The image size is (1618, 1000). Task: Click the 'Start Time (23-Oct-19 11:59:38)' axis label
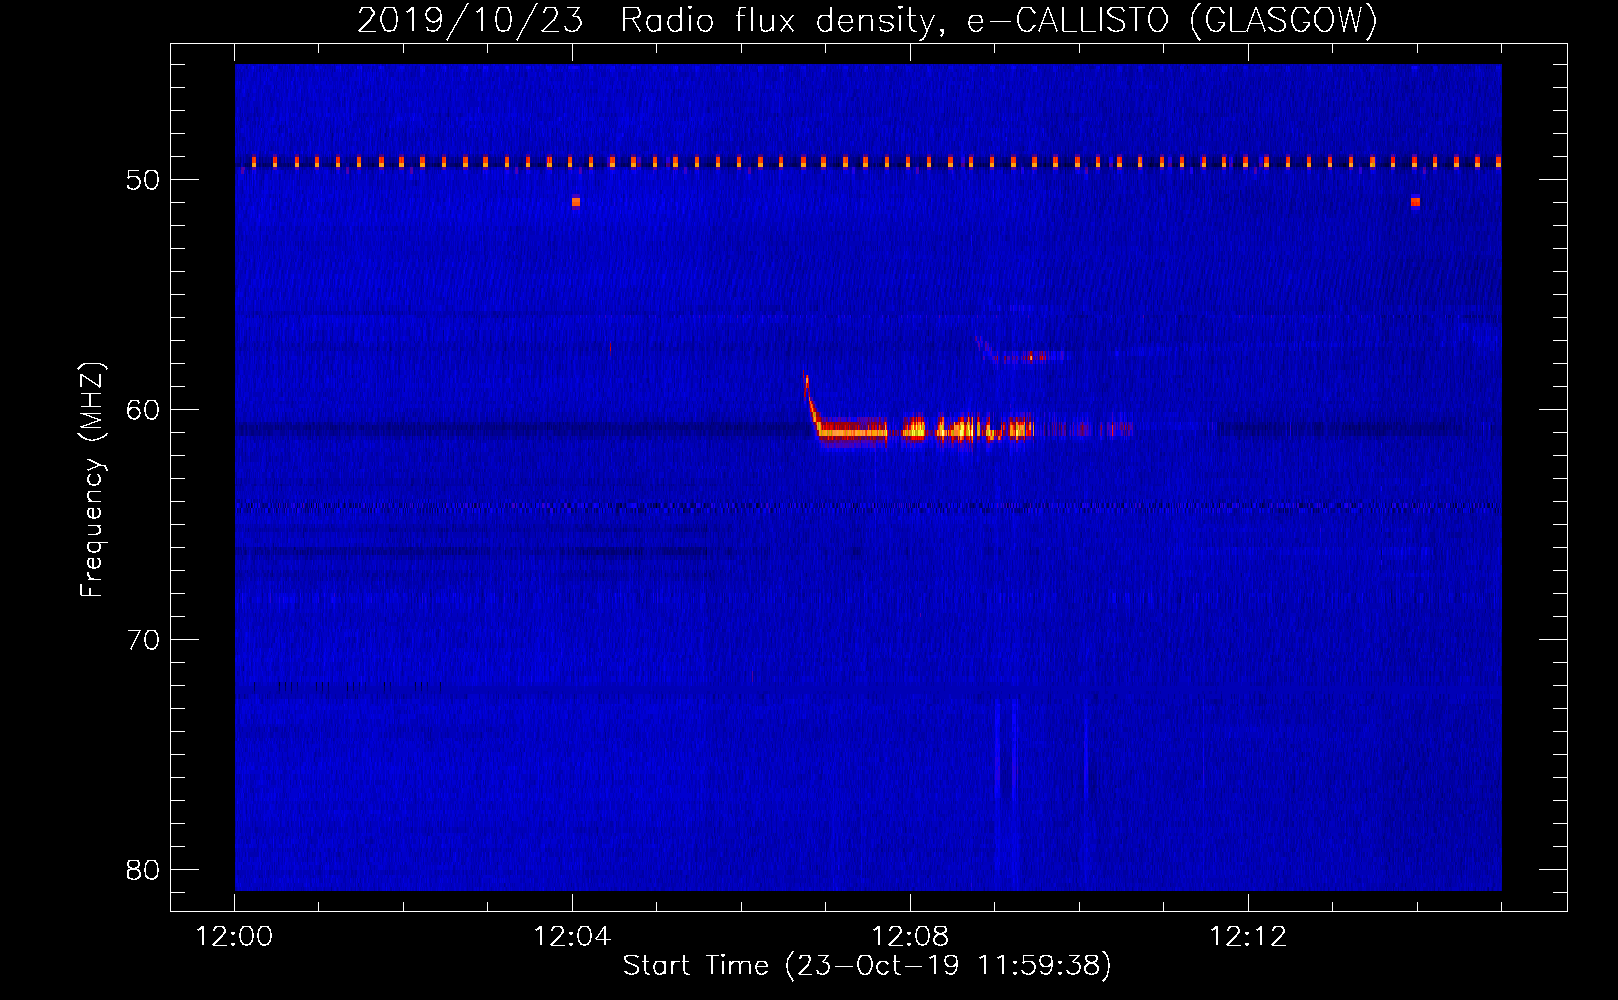point(867,966)
